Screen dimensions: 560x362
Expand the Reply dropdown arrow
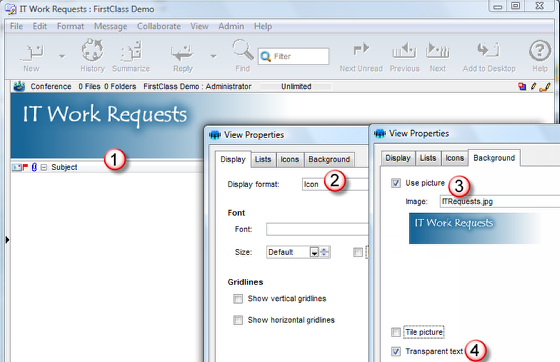tap(213, 56)
